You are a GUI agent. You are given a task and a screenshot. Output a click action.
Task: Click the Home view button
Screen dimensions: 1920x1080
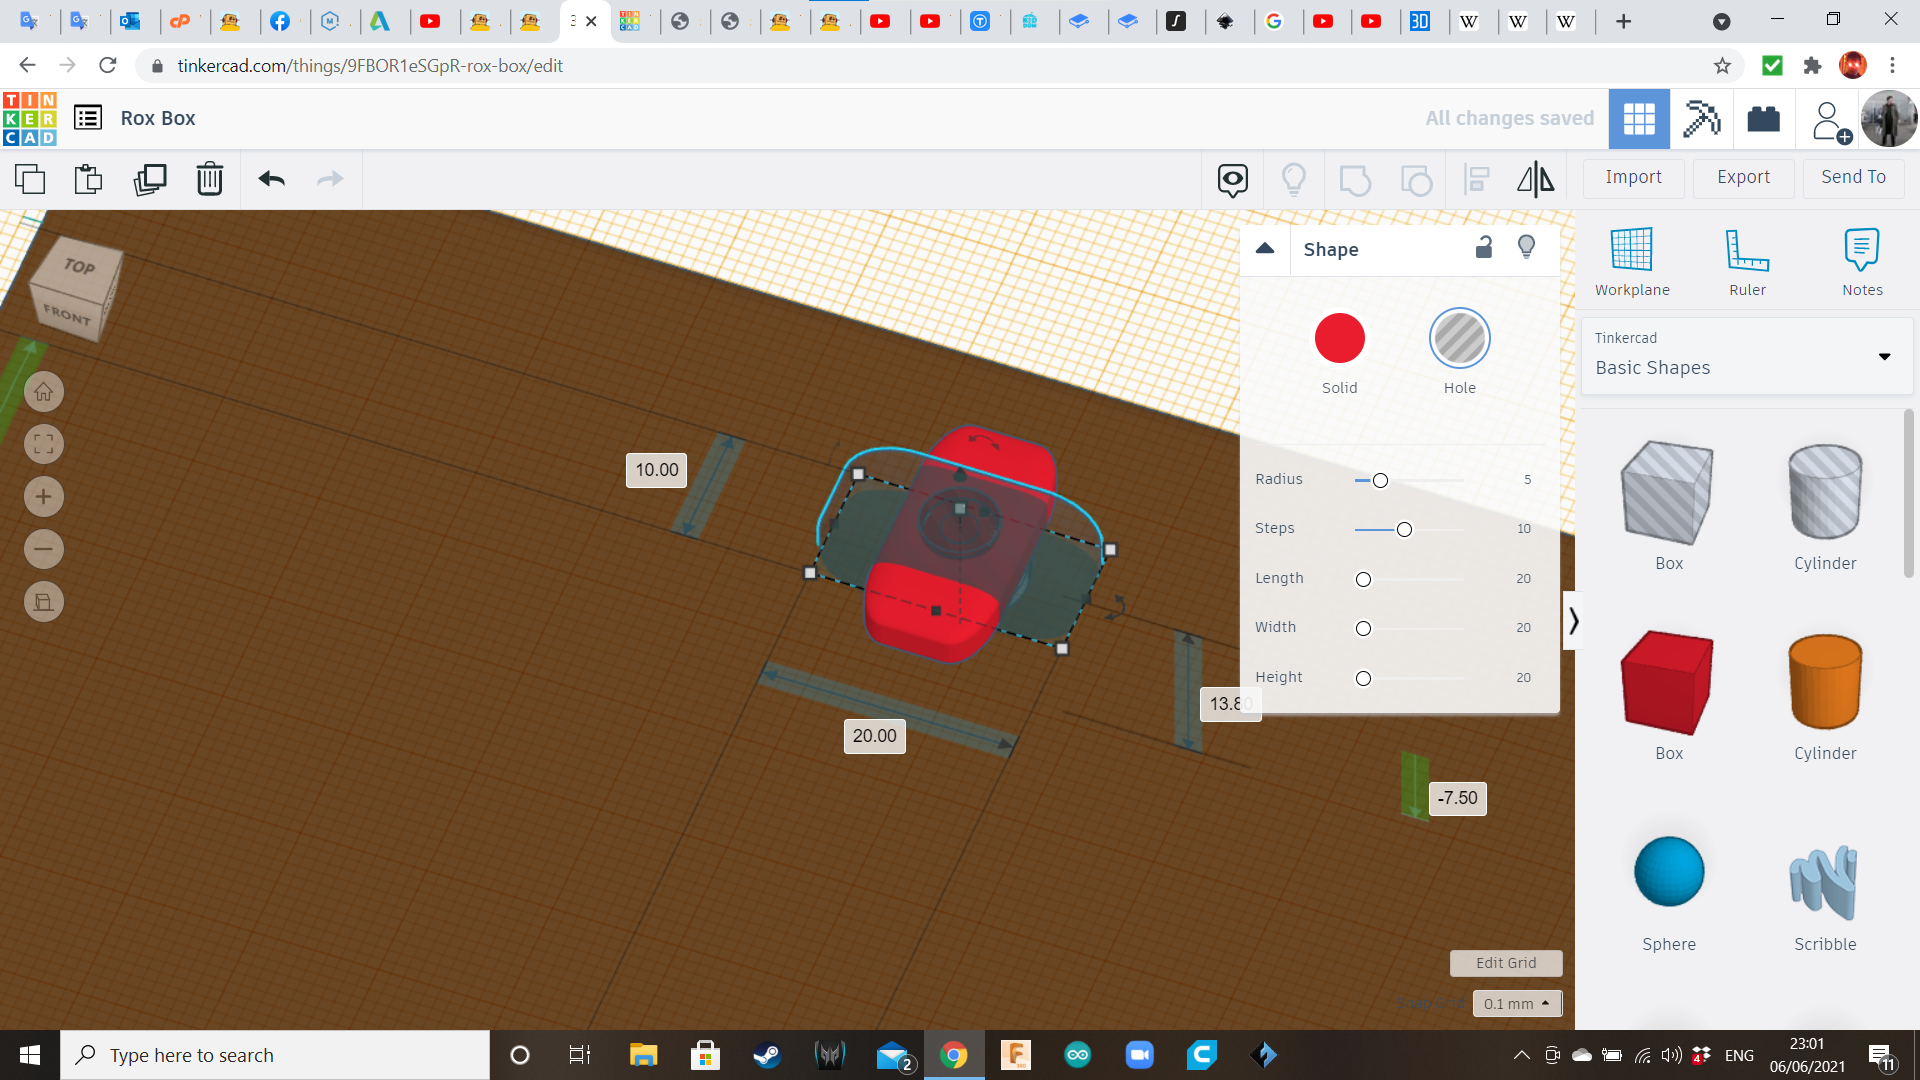(44, 392)
